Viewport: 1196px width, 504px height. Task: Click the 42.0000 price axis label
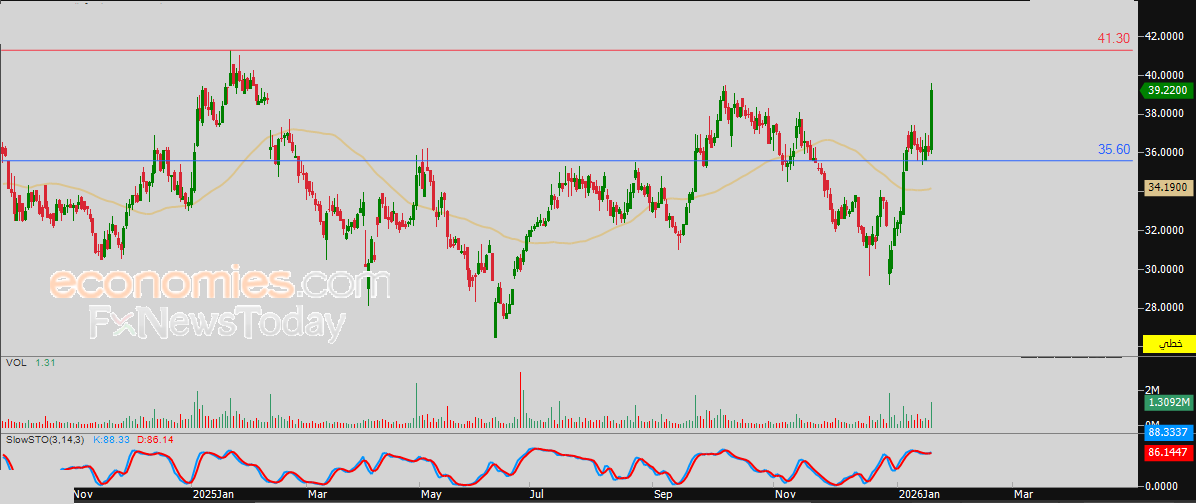(1166, 37)
